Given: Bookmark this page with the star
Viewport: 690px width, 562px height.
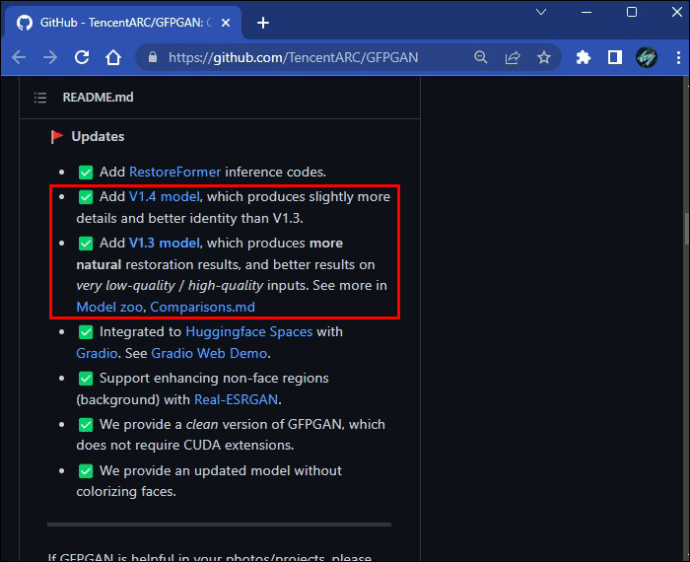Looking at the screenshot, I should 544,57.
